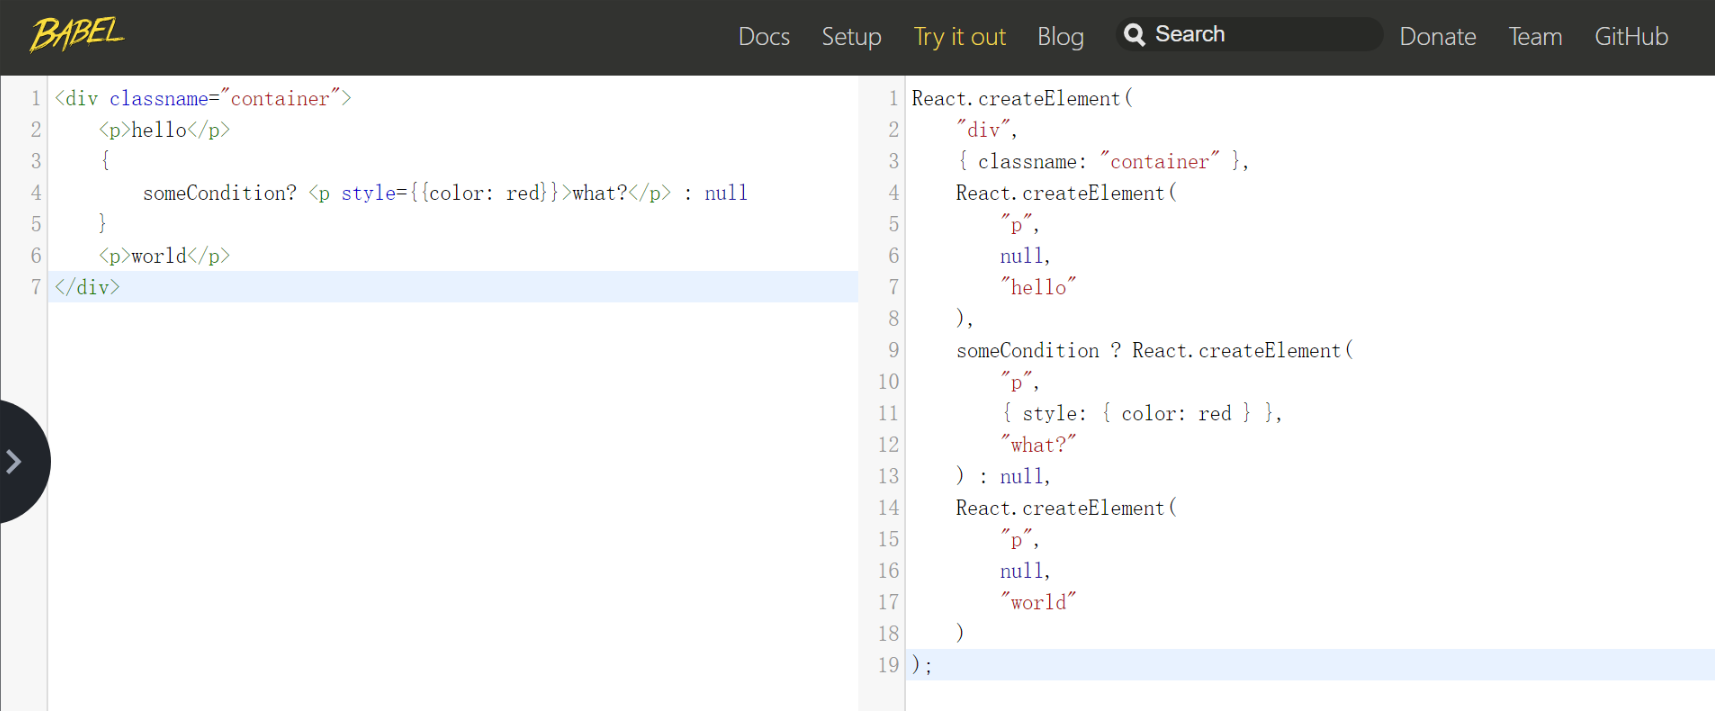Screen dimensions: 1715x711
Task: Click the final ');' output line
Action: pos(922,665)
